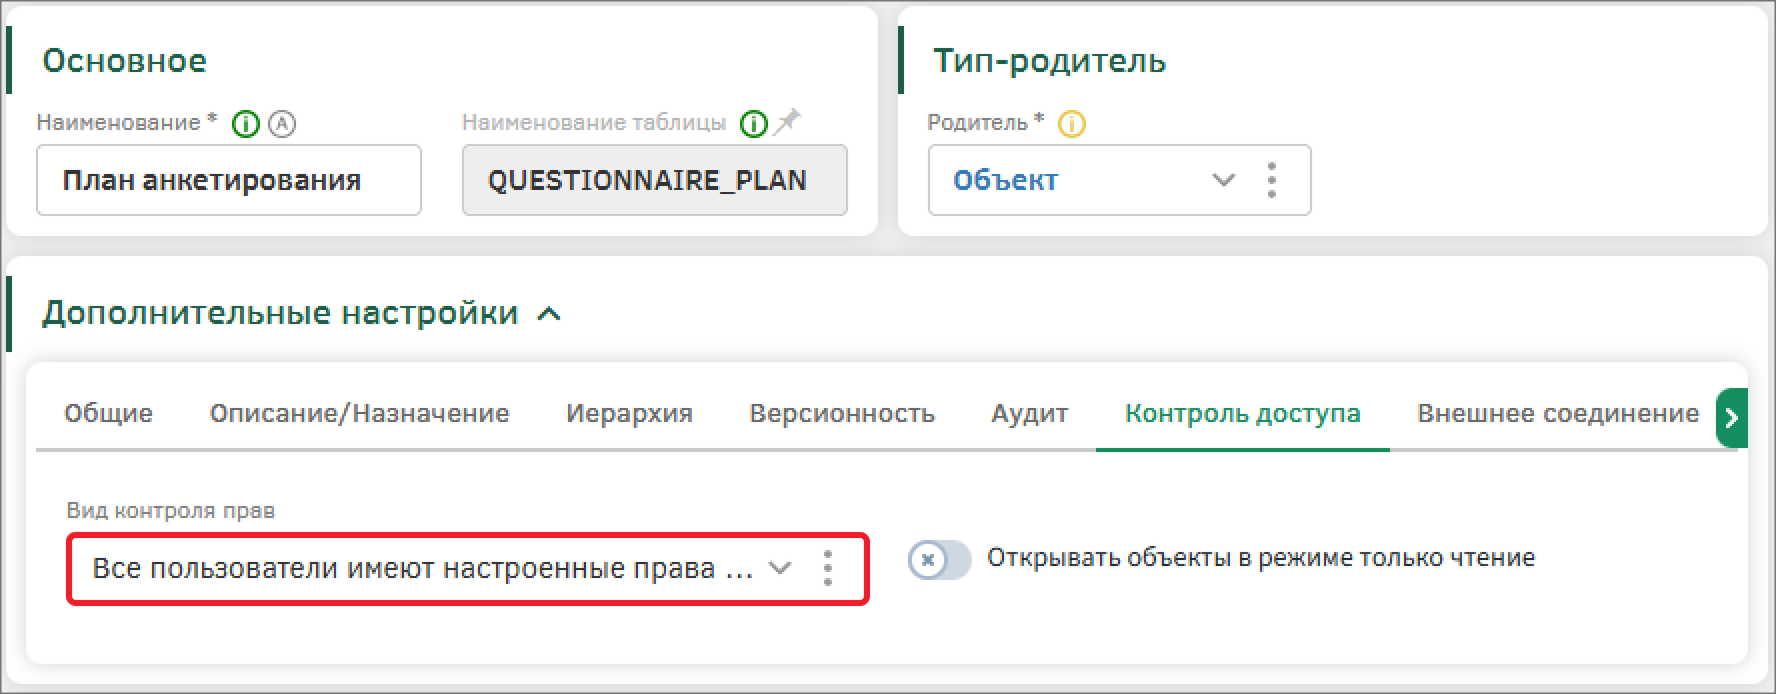Open the three-dot menu in Родитель field
Viewport: 1776px width, 694px height.
[x=1271, y=181]
